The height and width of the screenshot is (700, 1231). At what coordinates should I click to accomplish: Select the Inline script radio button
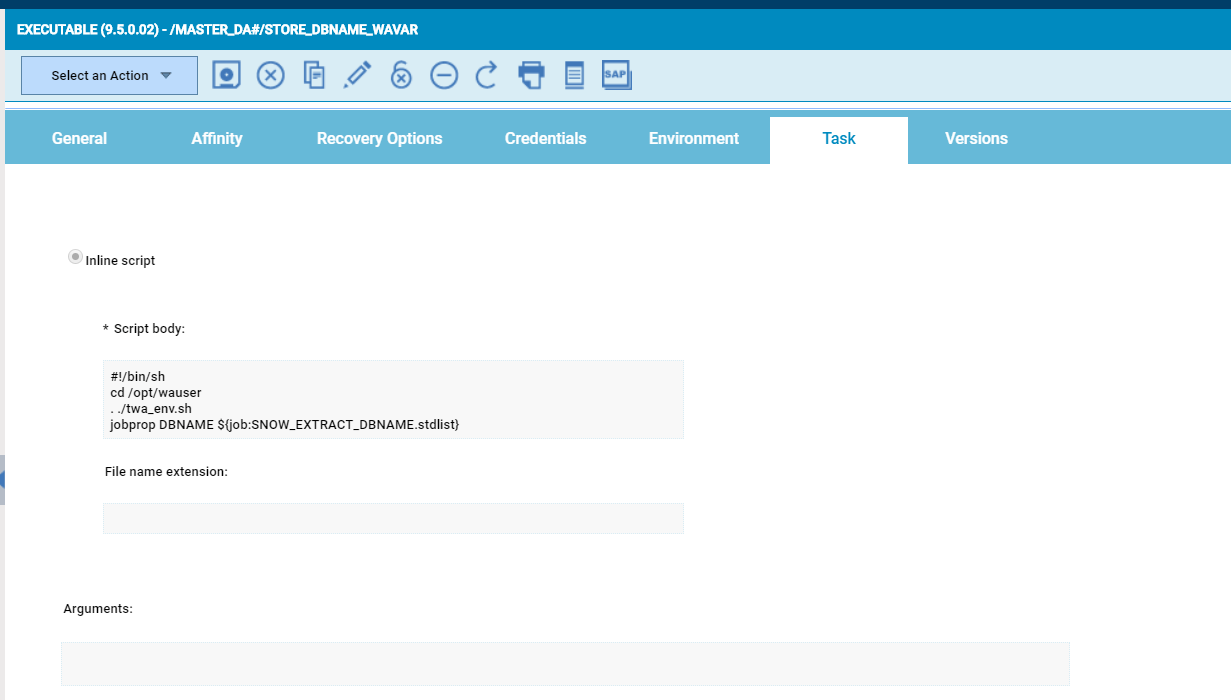pos(75,257)
